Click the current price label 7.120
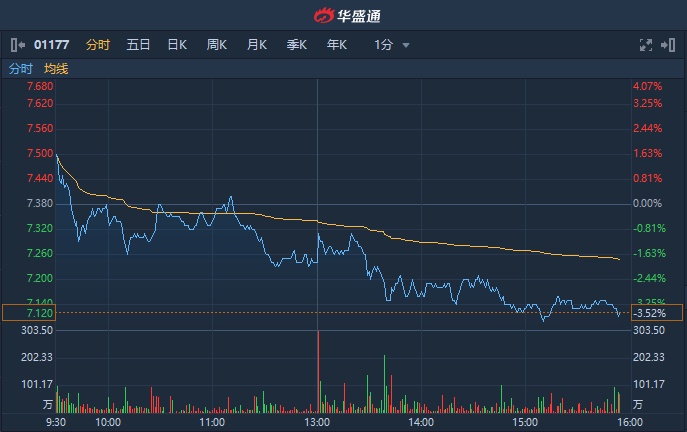The height and width of the screenshot is (432, 687). [x=29, y=313]
